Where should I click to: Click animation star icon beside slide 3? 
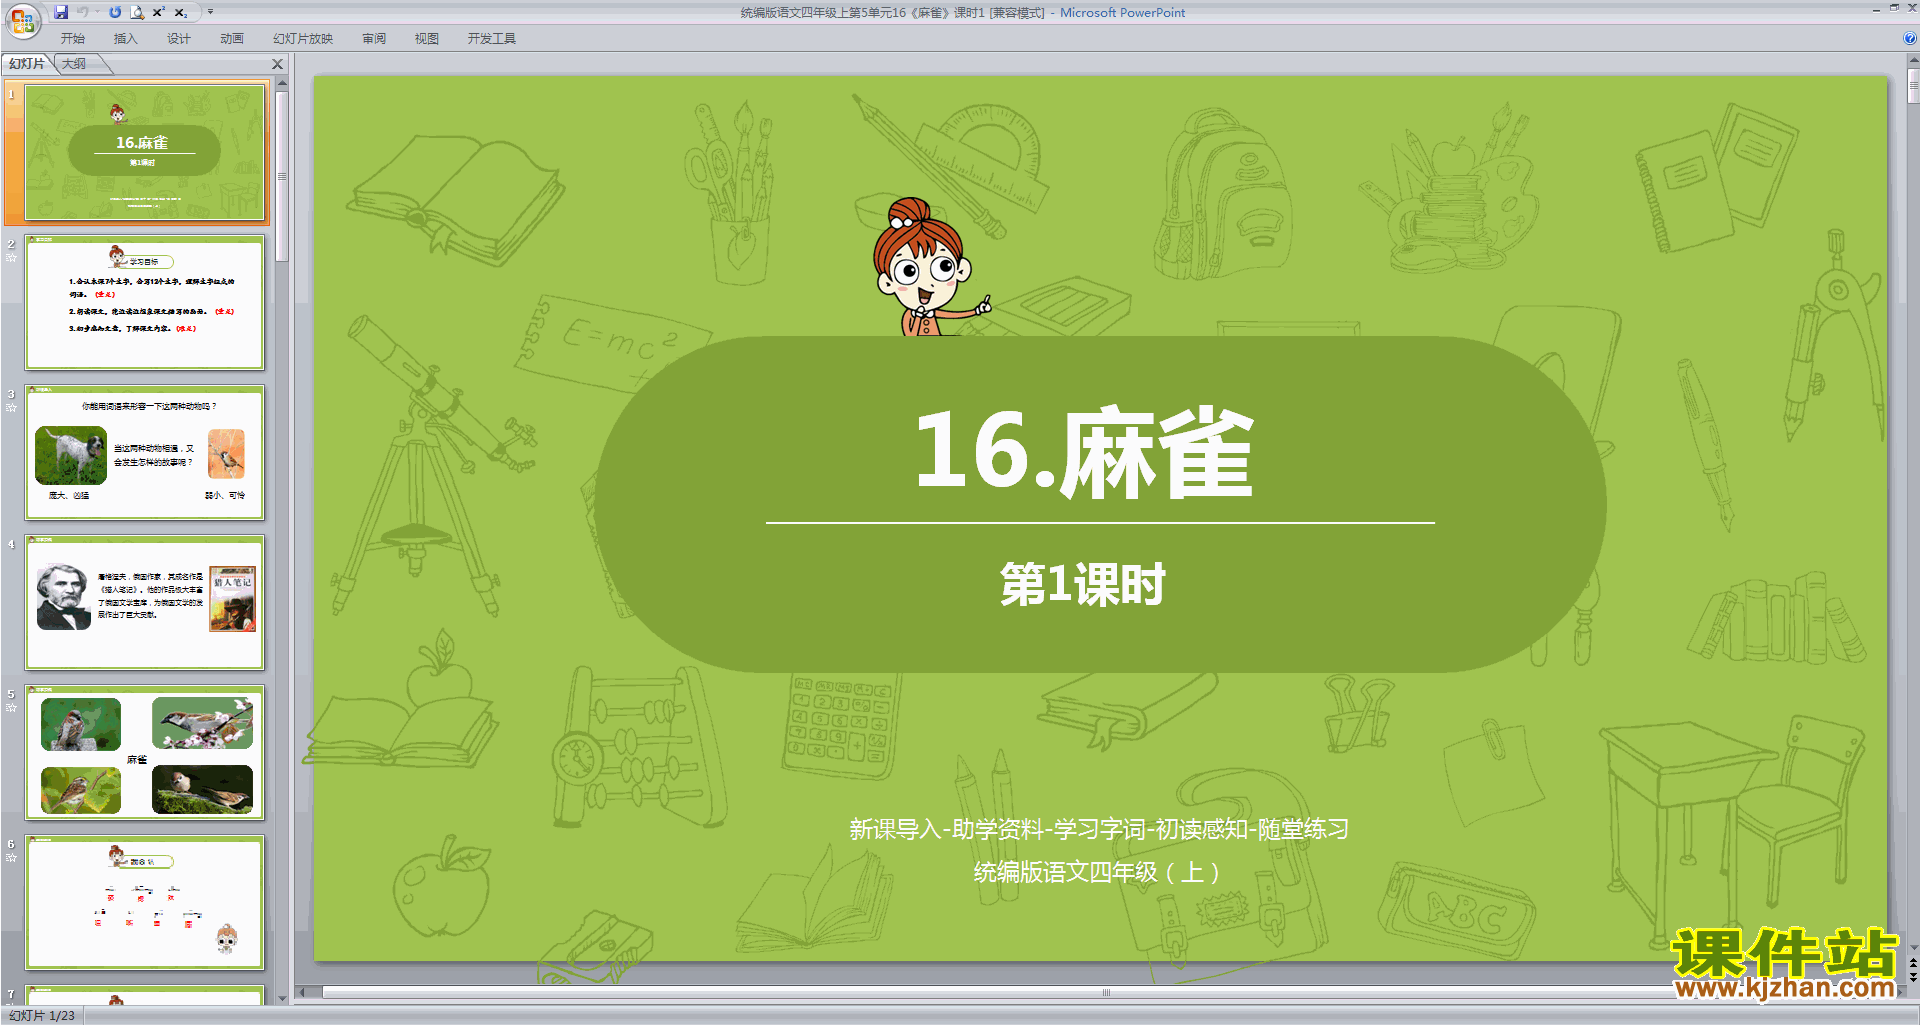(11, 408)
